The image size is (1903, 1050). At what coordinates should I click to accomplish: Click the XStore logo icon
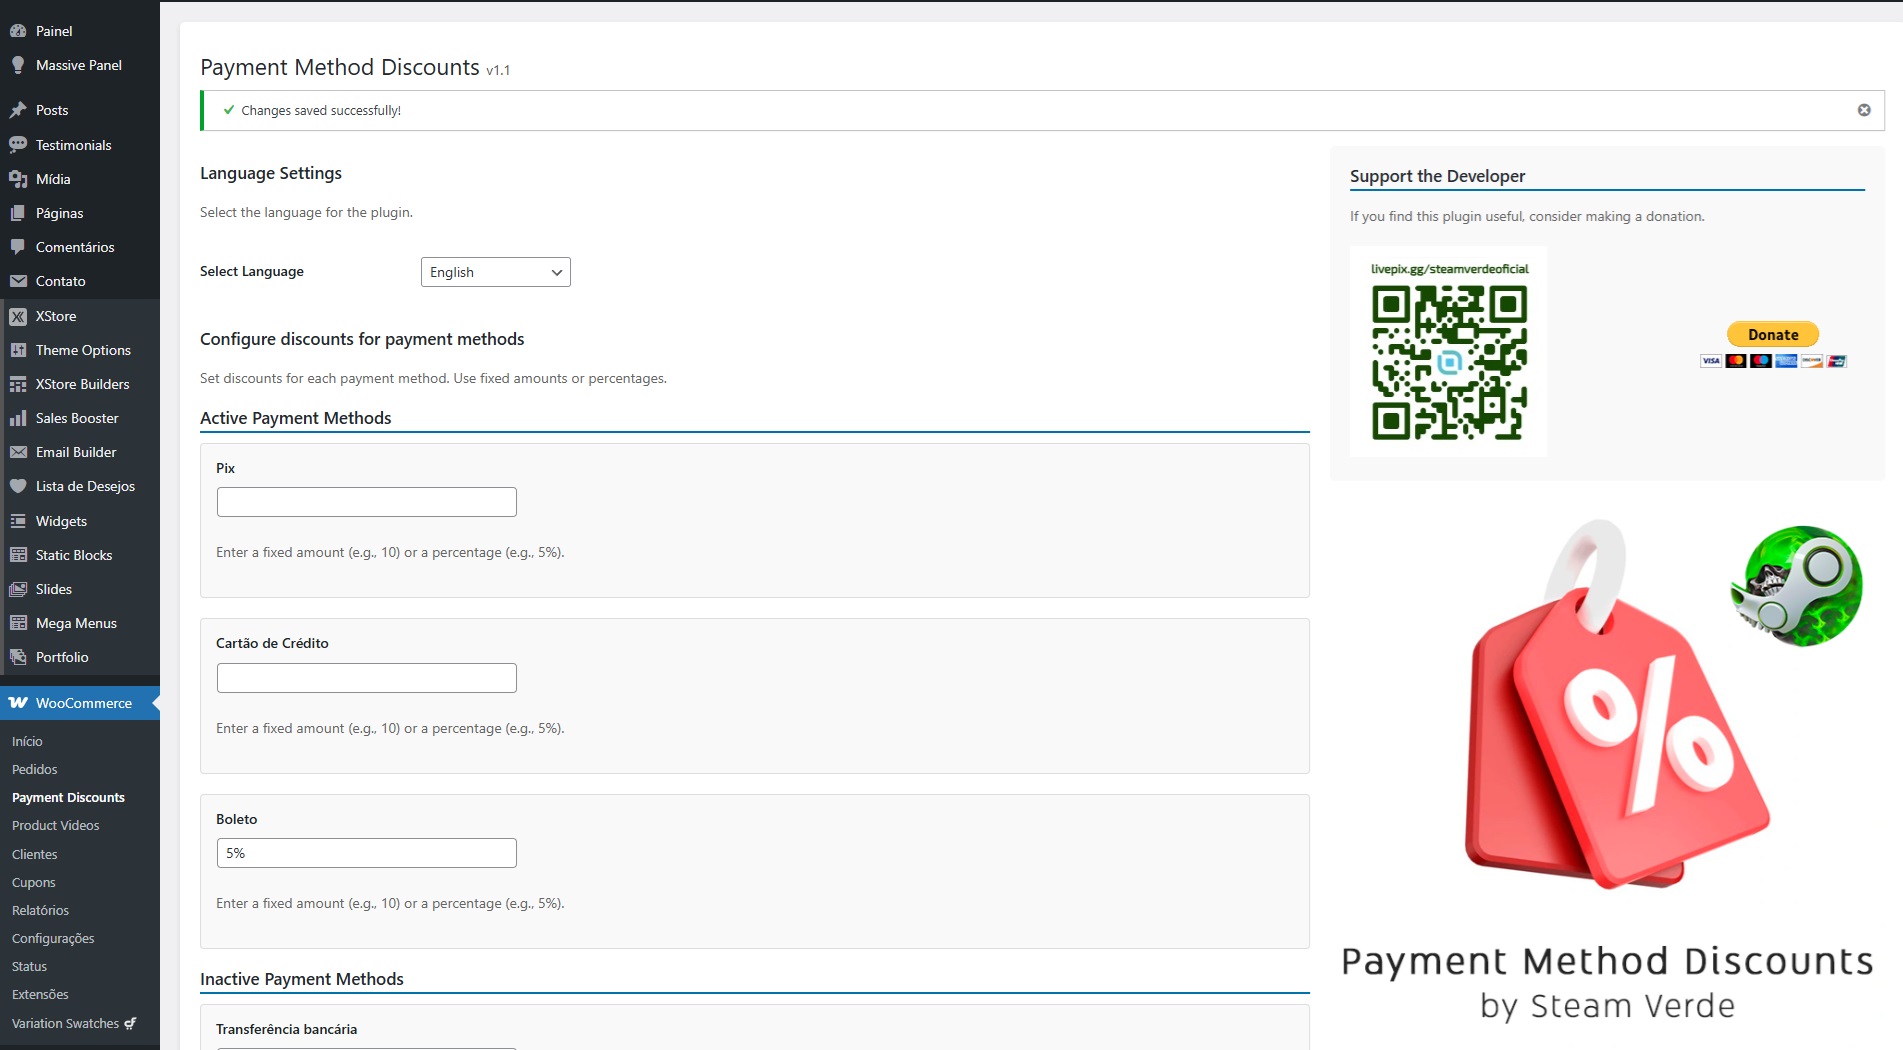[18, 316]
